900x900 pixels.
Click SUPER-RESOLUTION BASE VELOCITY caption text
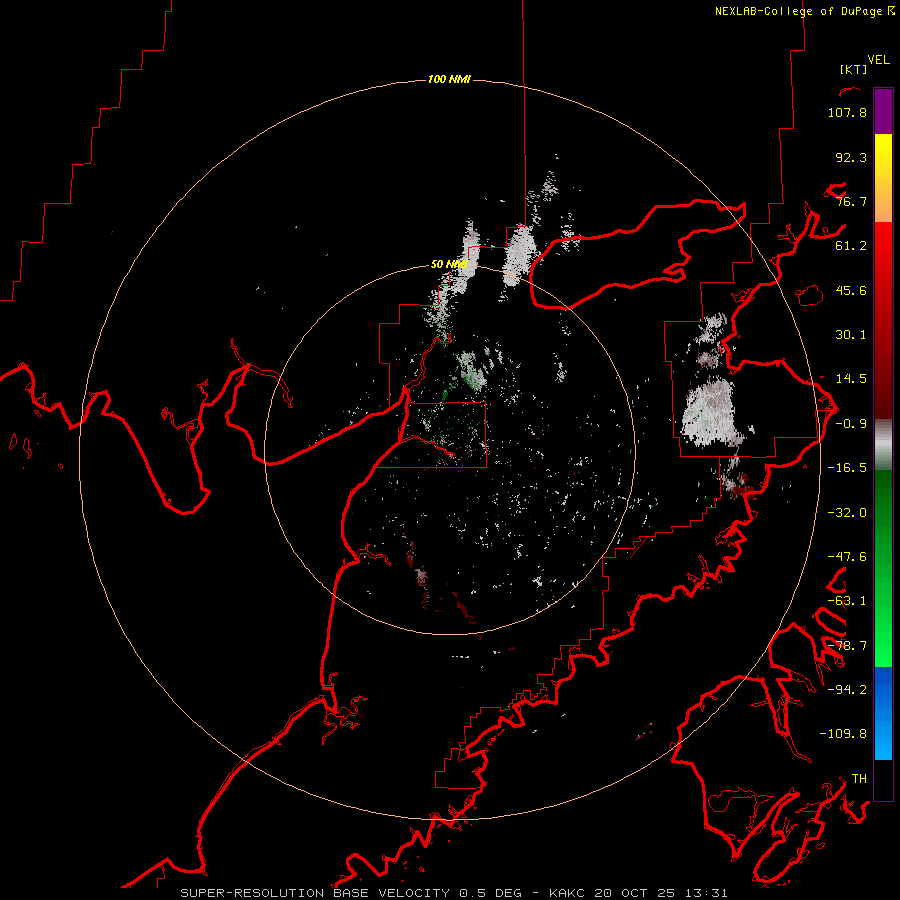(315, 893)
